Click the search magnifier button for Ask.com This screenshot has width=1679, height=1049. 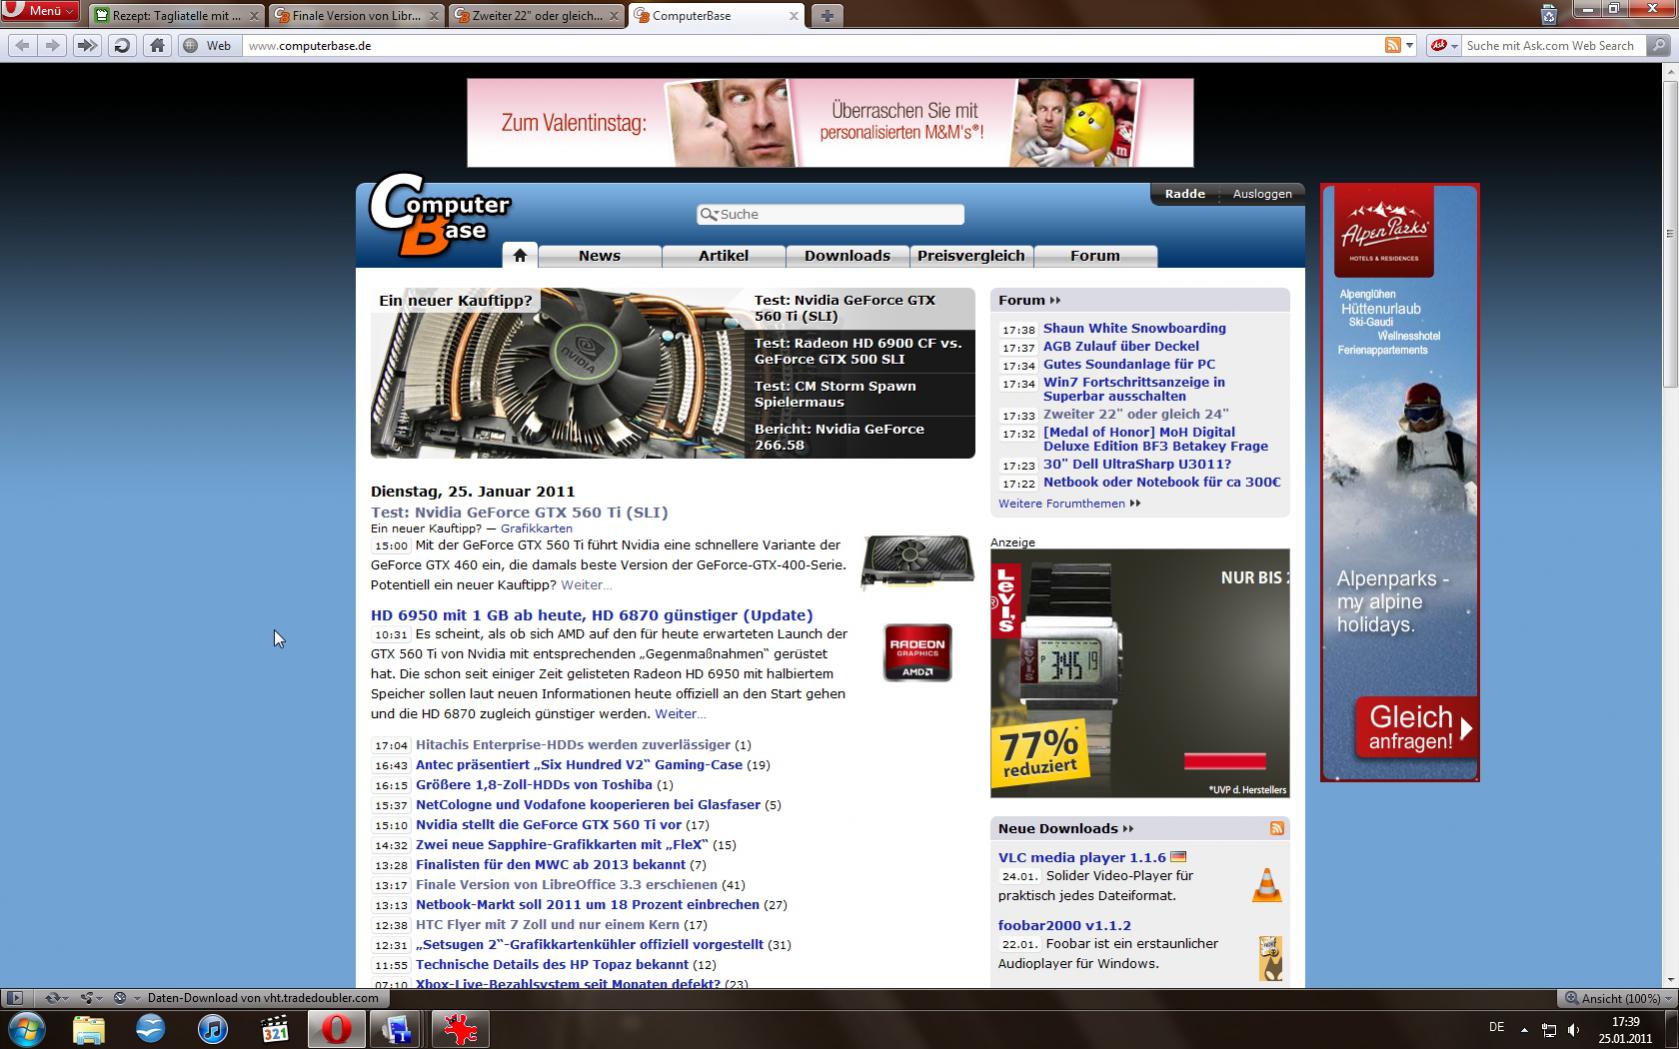point(1658,45)
